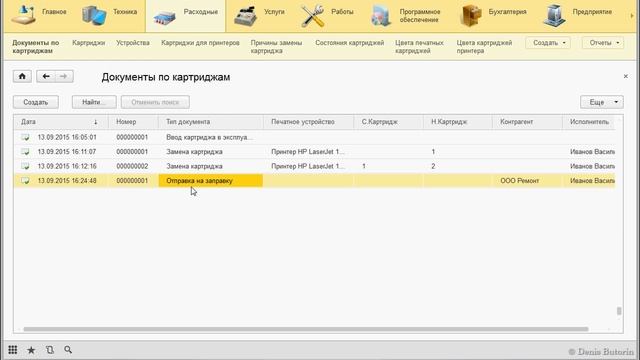Open Документы по картриджам navigation item
Viewport: 640px width, 360px height.
tap(36, 47)
